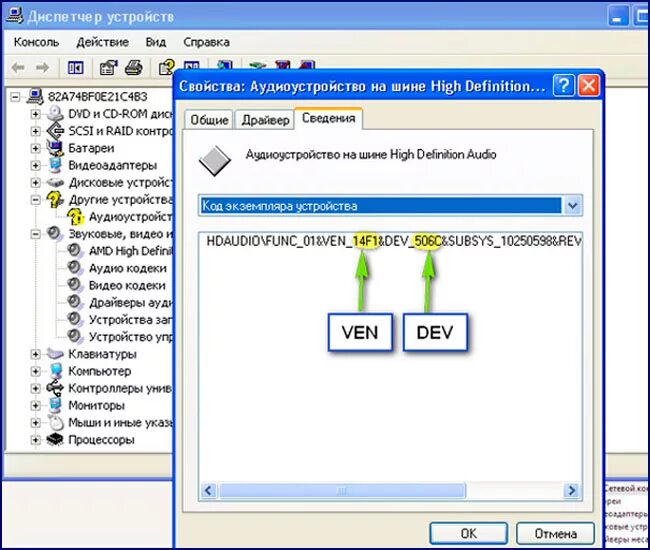Click the USB controllers icon
Viewport: 650px width, 550px height.
(x=55, y=388)
